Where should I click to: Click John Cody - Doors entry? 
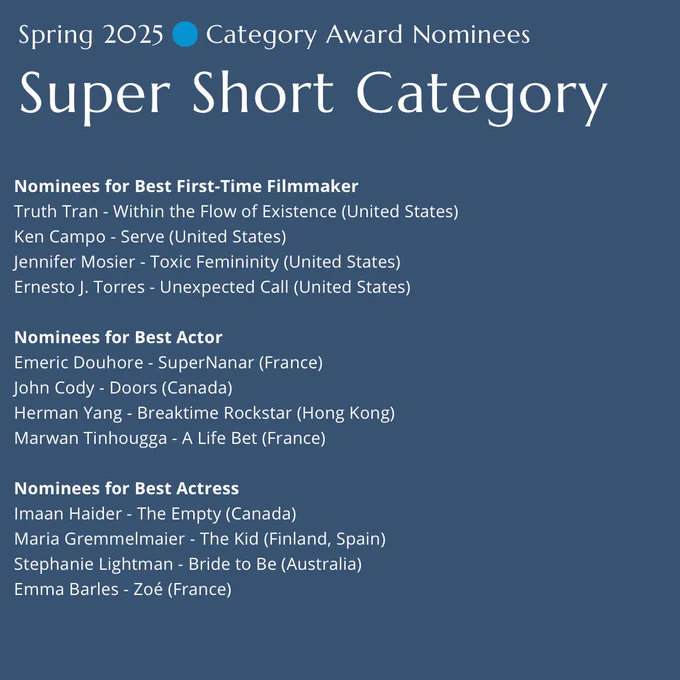(x=123, y=388)
